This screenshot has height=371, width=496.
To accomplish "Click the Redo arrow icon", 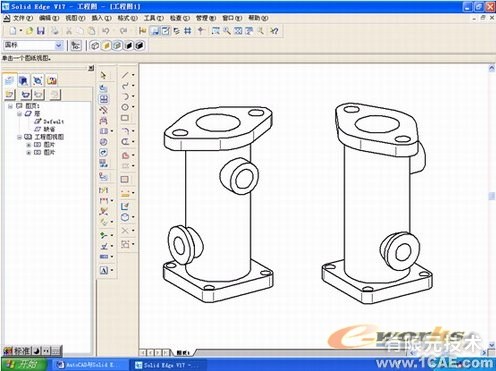I will pyautogui.click(x=123, y=31).
